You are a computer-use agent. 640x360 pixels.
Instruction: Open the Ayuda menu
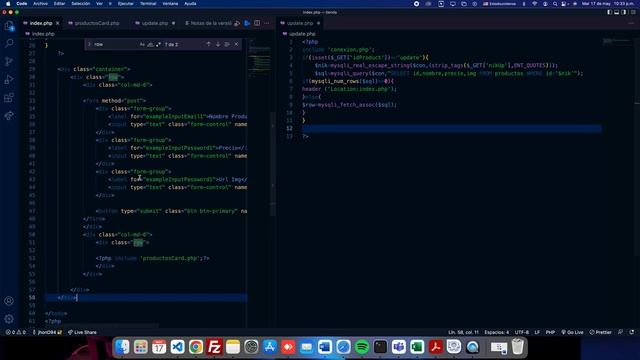(190, 4)
